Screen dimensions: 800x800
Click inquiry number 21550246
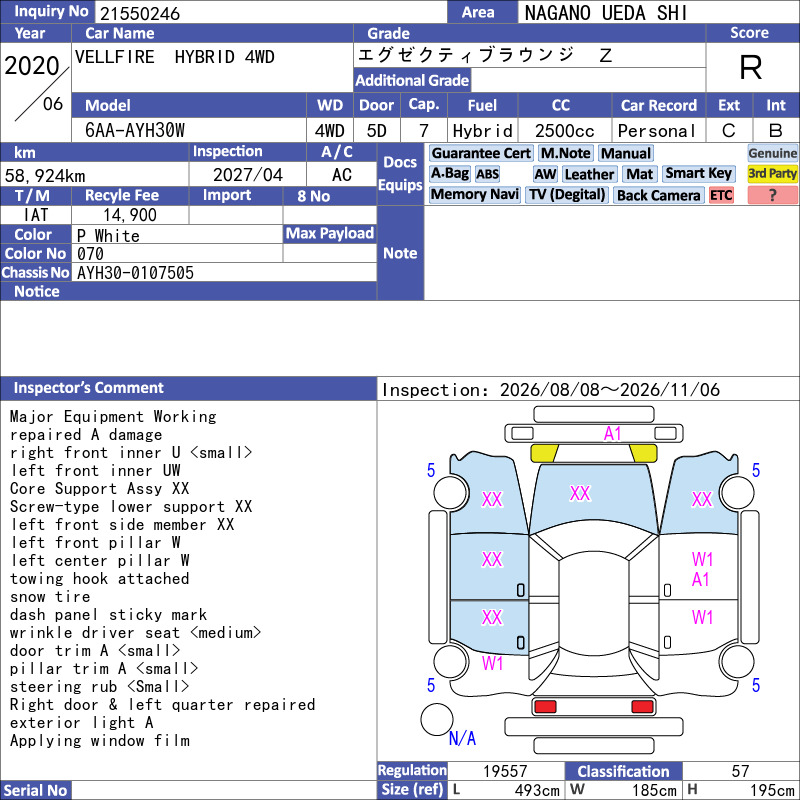point(140,13)
